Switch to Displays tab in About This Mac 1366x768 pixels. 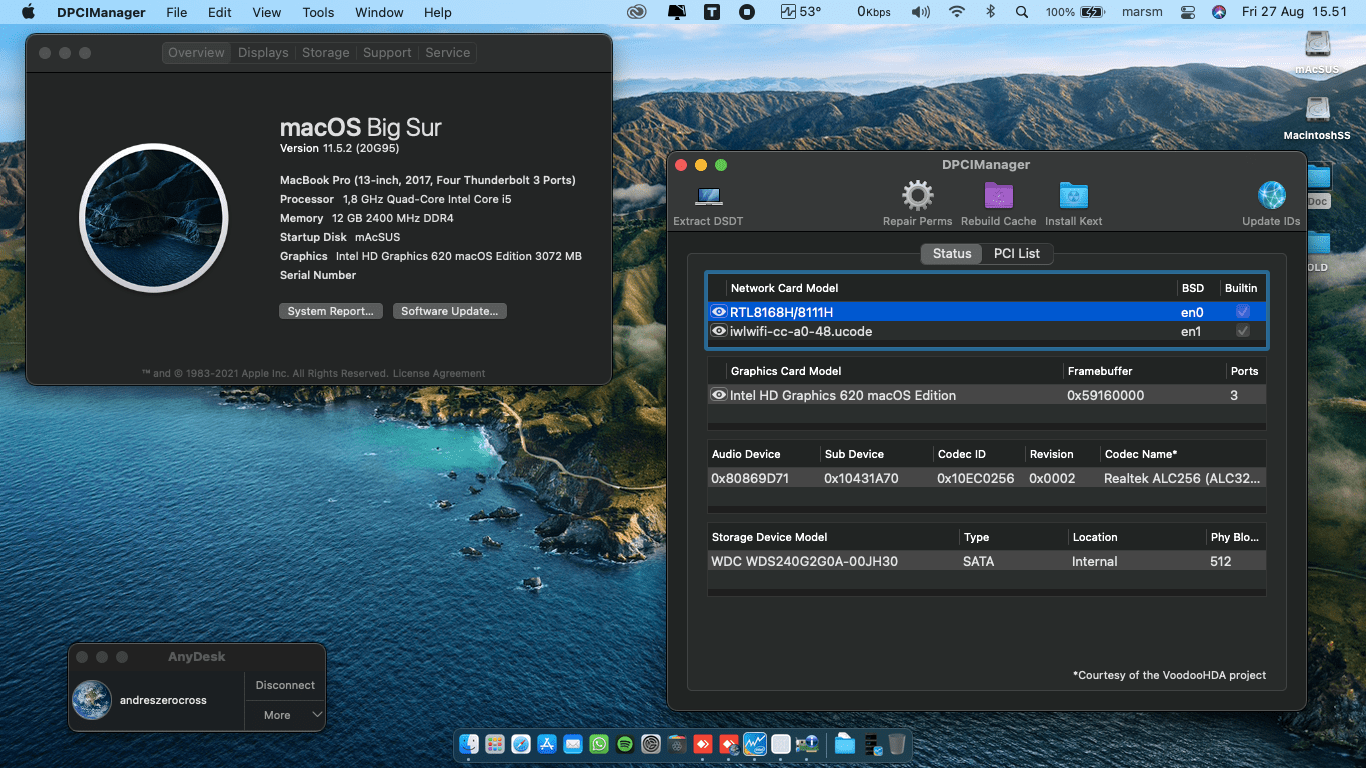tap(263, 53)
